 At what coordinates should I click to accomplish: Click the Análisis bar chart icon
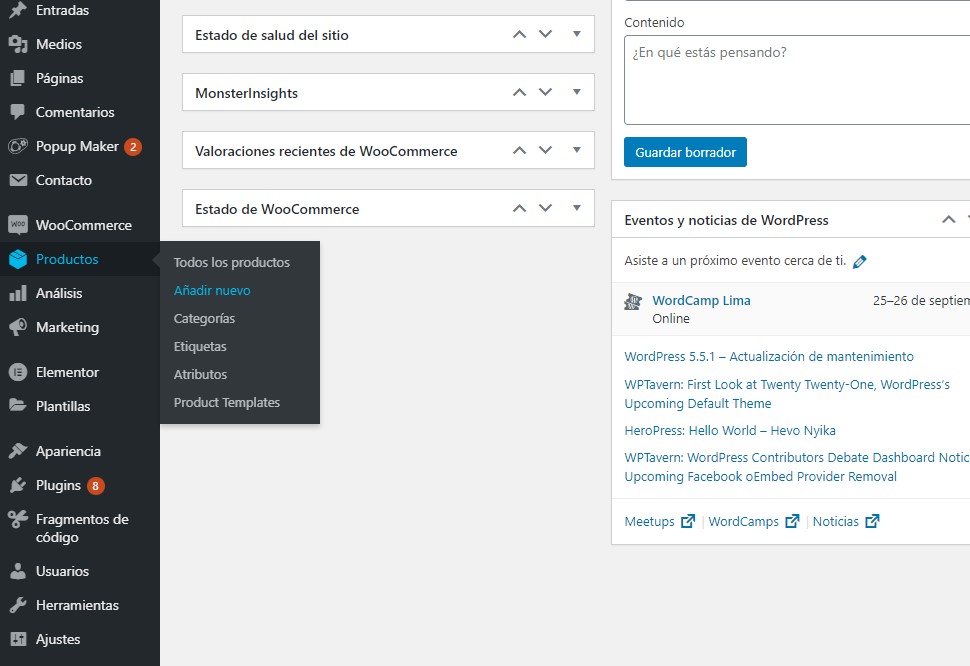click(x=18, y=293)
